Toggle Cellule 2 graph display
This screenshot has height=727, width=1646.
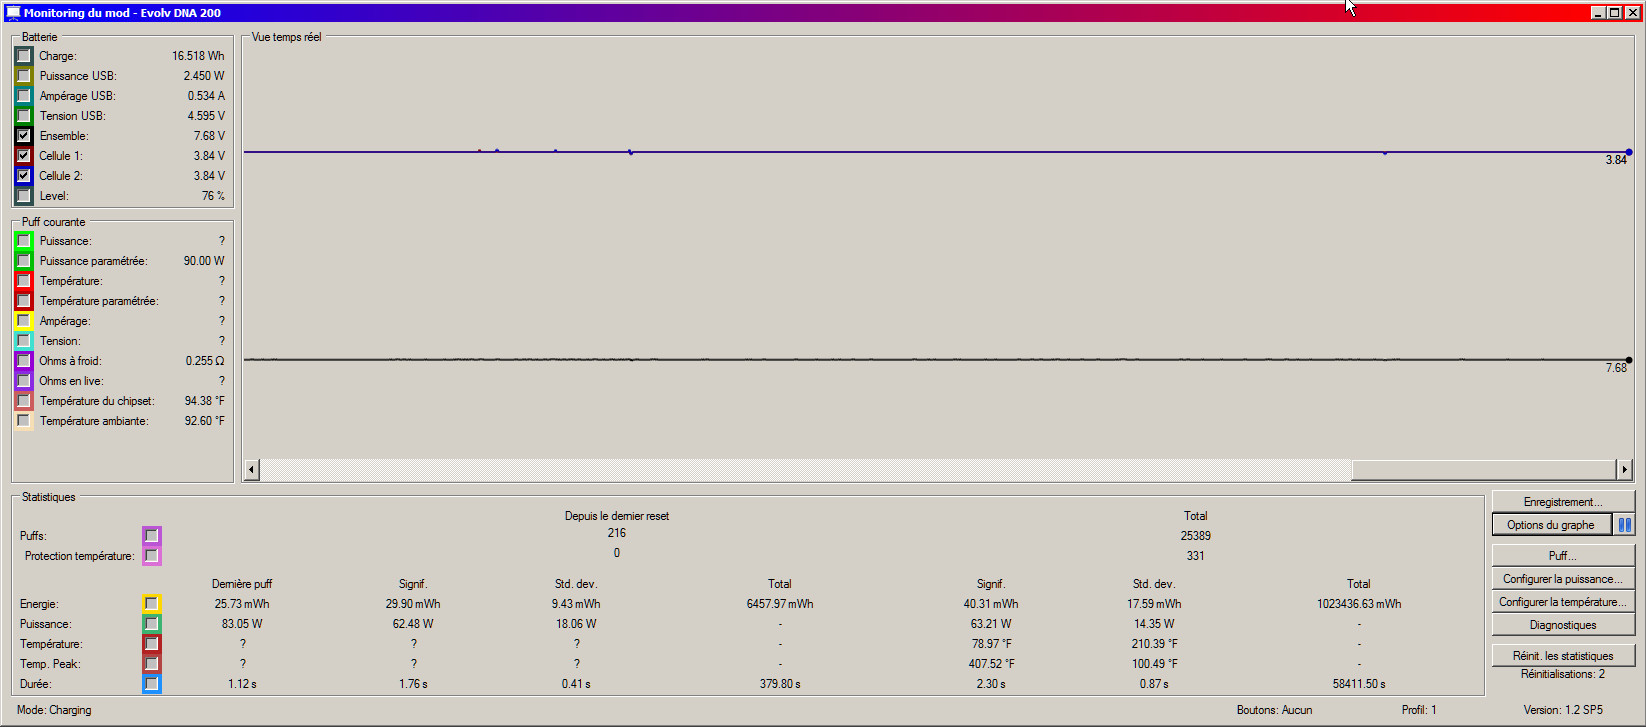coord(24,176)
